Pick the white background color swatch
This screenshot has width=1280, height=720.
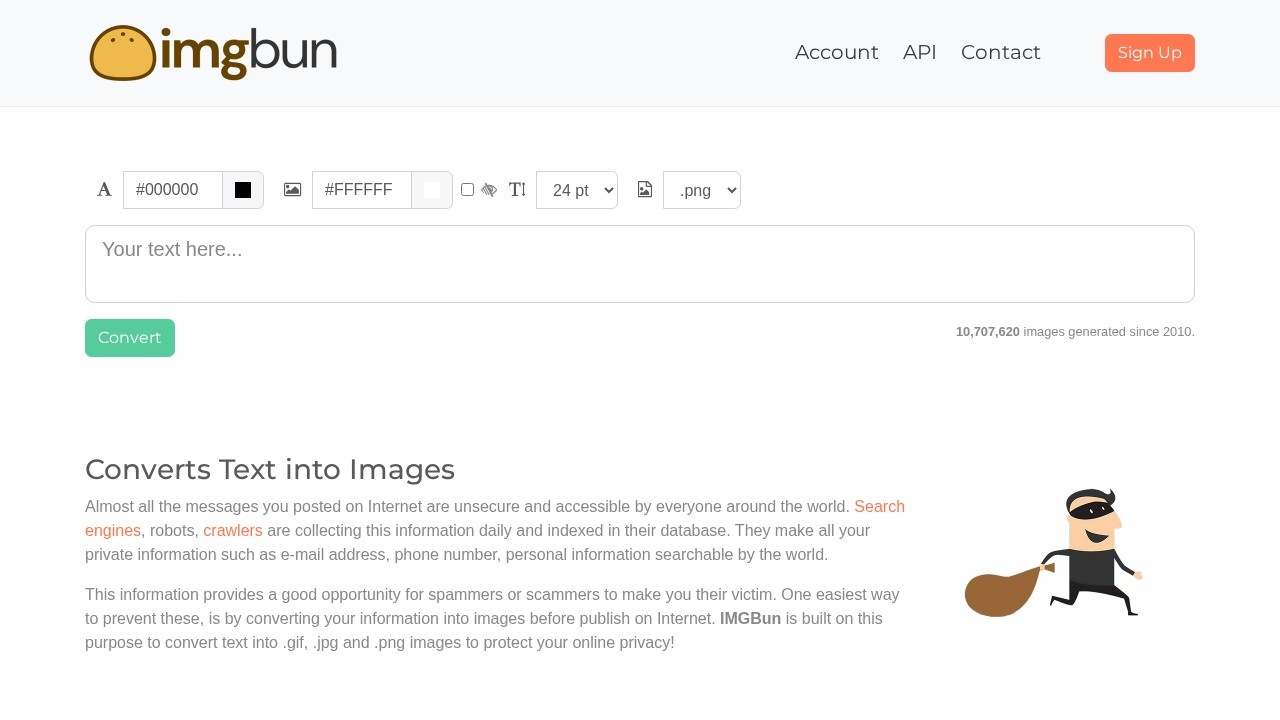(x=432, y=190)
